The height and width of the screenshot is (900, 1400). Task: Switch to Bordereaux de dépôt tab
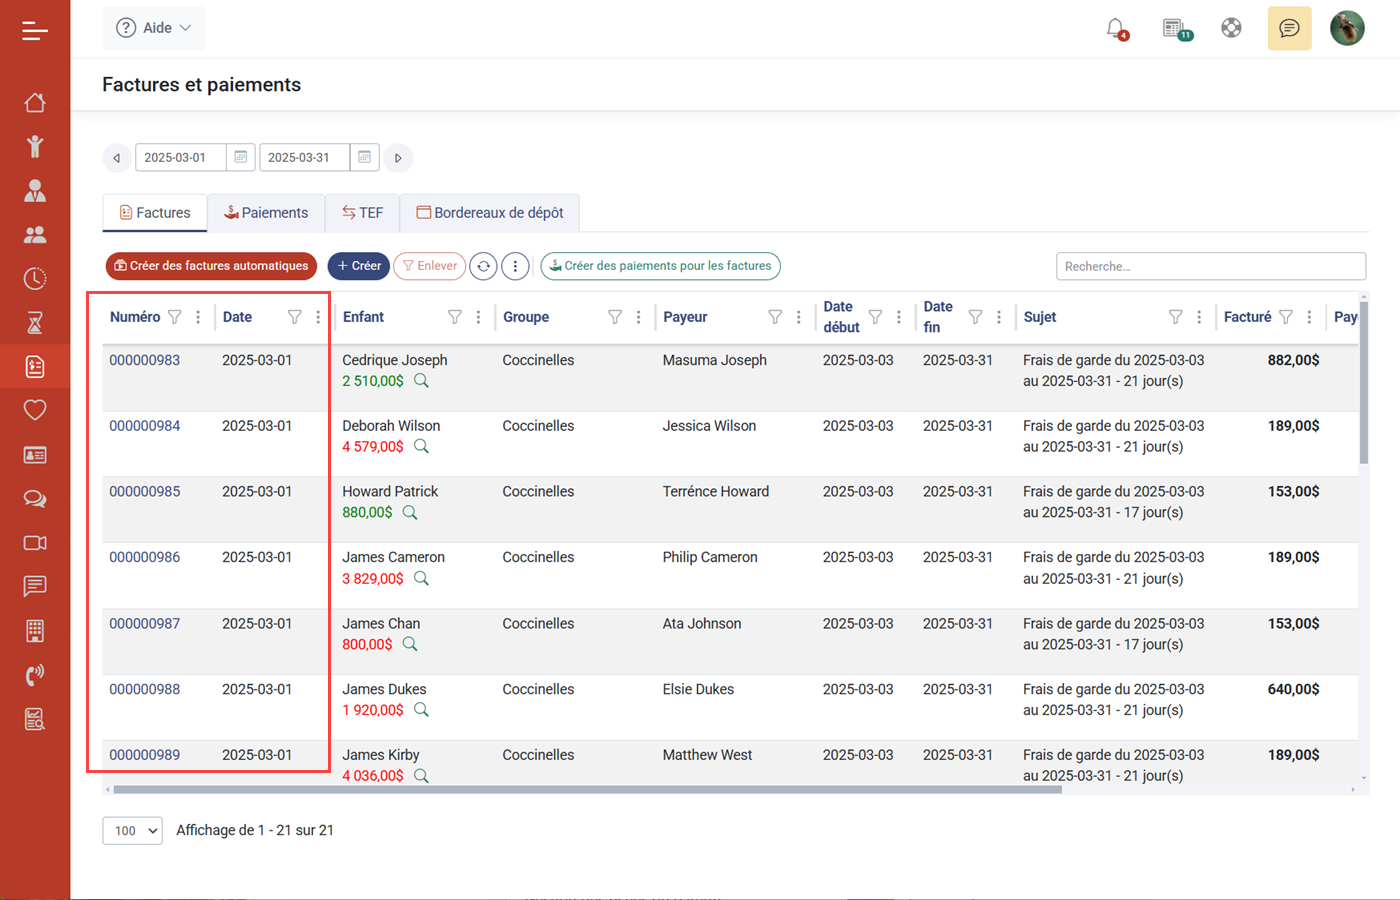tap(489, 213)
